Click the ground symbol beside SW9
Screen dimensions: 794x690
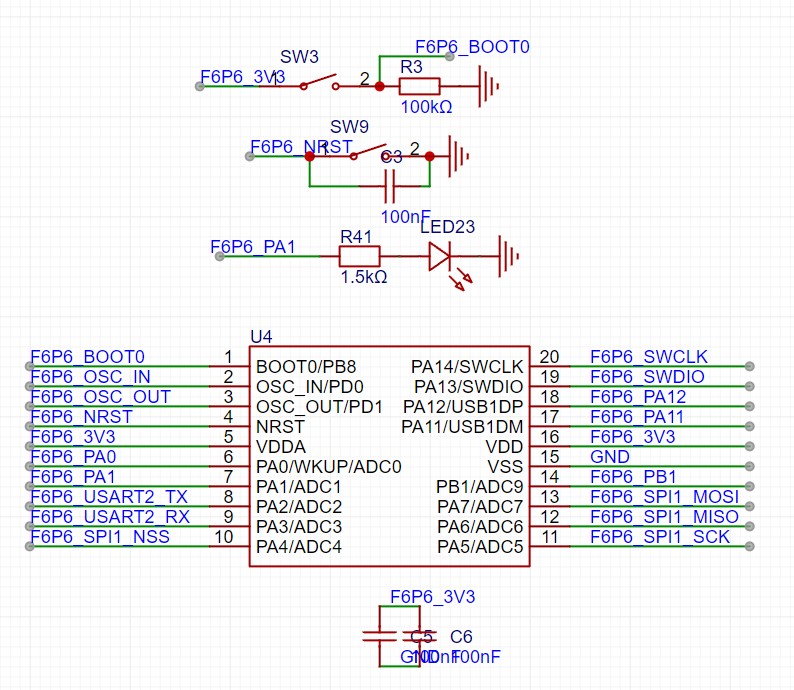pos(459,155)
